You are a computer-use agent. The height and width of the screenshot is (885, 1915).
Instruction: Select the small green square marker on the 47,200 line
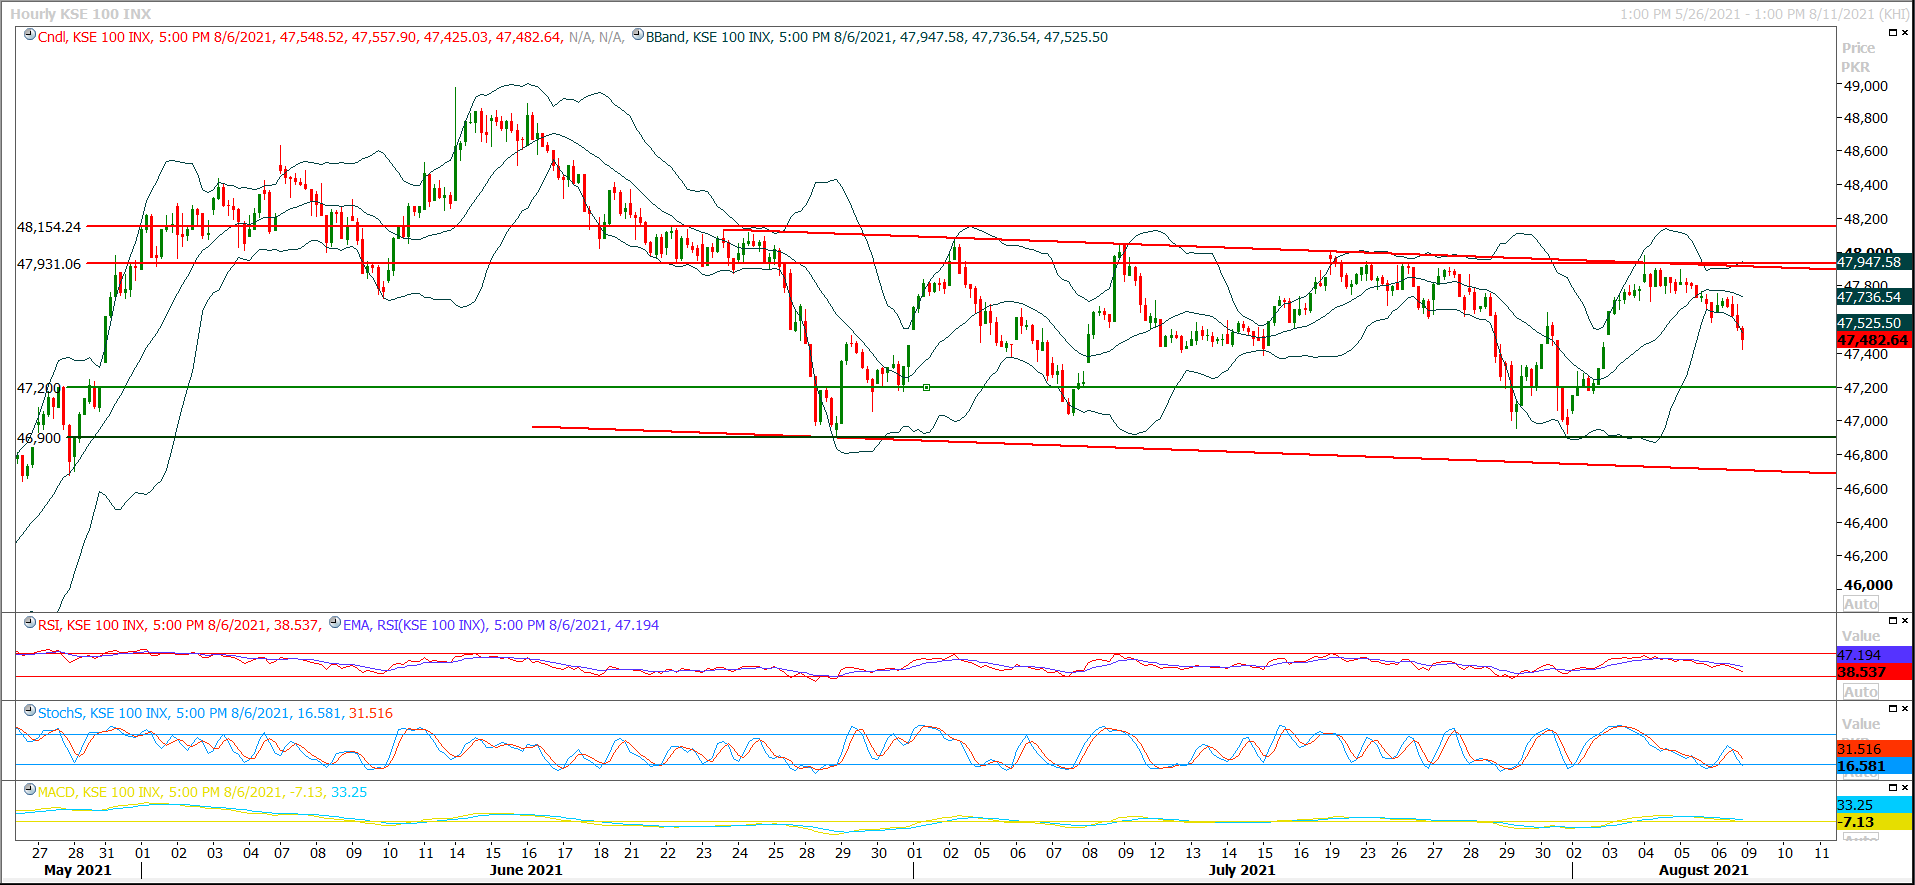[x=926, y=387]
